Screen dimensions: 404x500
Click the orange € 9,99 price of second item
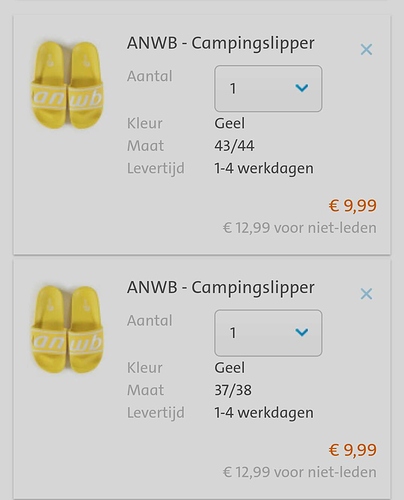tap(353, 450)
